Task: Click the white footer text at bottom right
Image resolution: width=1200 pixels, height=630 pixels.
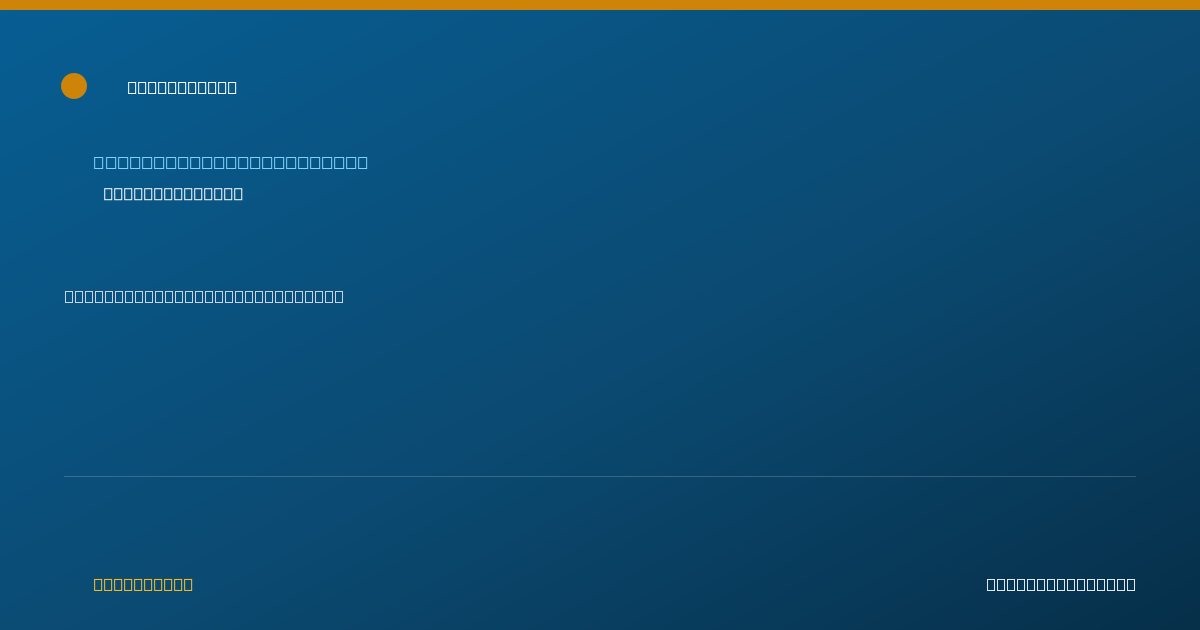Action: tap(1061, 584)
